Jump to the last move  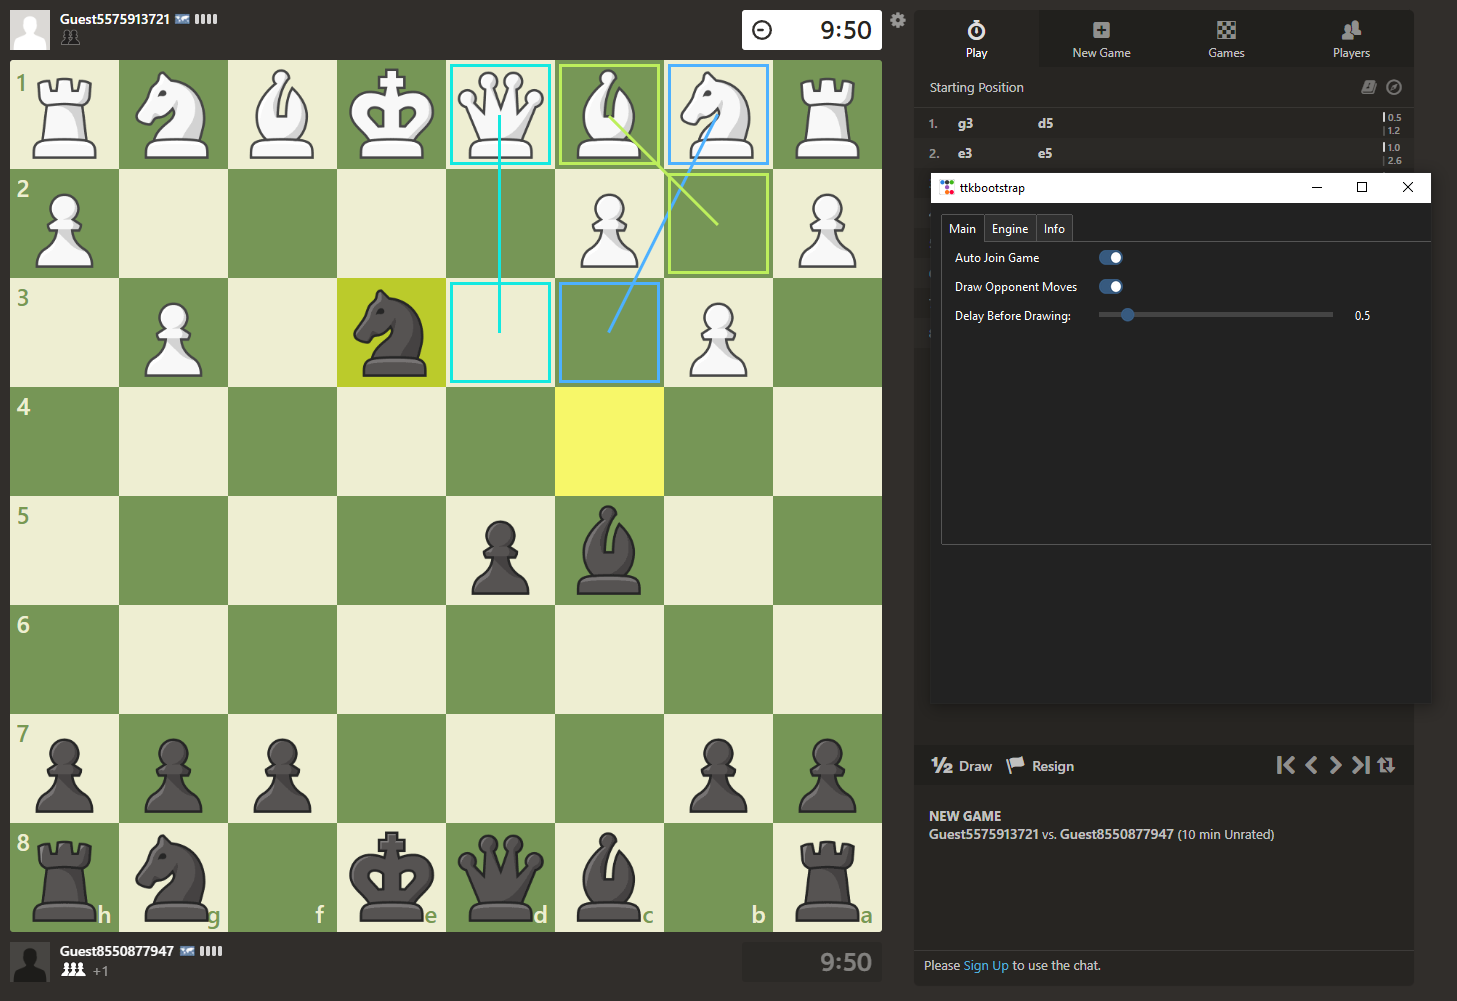coord(1360,765)
